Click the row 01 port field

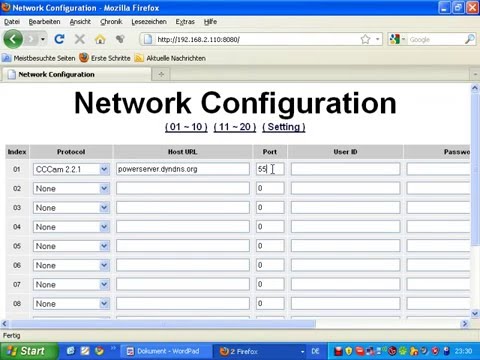click(x=270, y=169)
